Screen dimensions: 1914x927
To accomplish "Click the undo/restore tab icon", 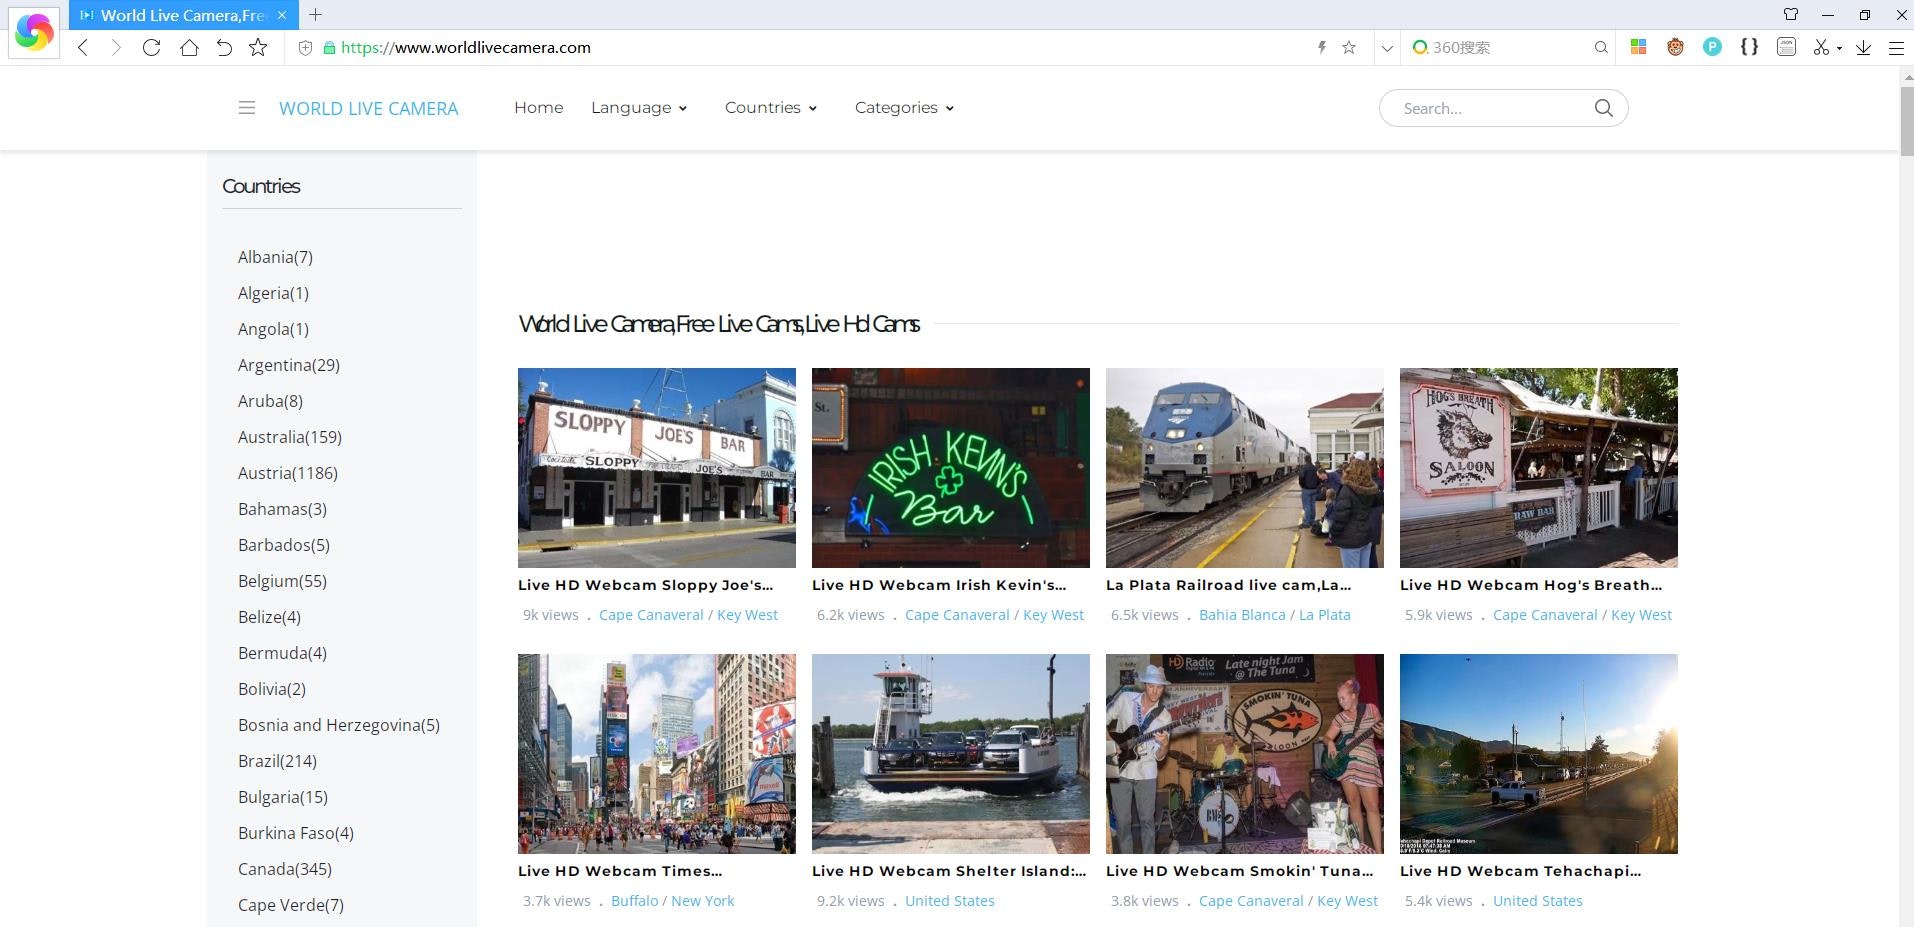I will [x=224, y=47].
